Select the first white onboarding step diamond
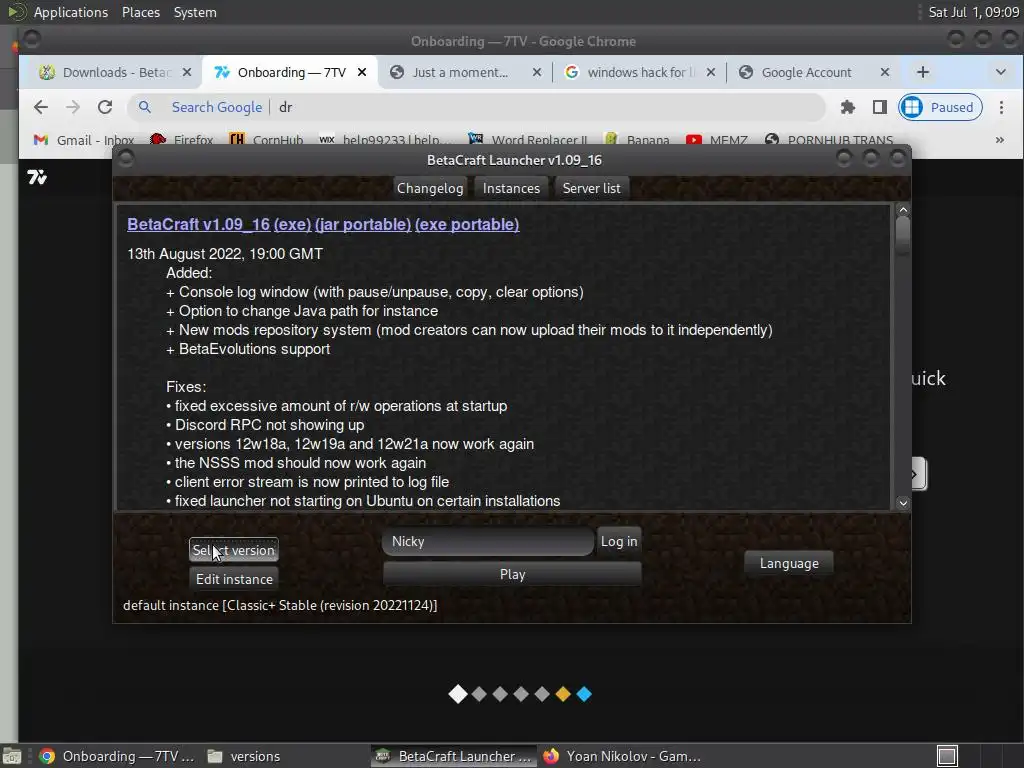This screenshot has height=768, width=1024. point(458,694)
